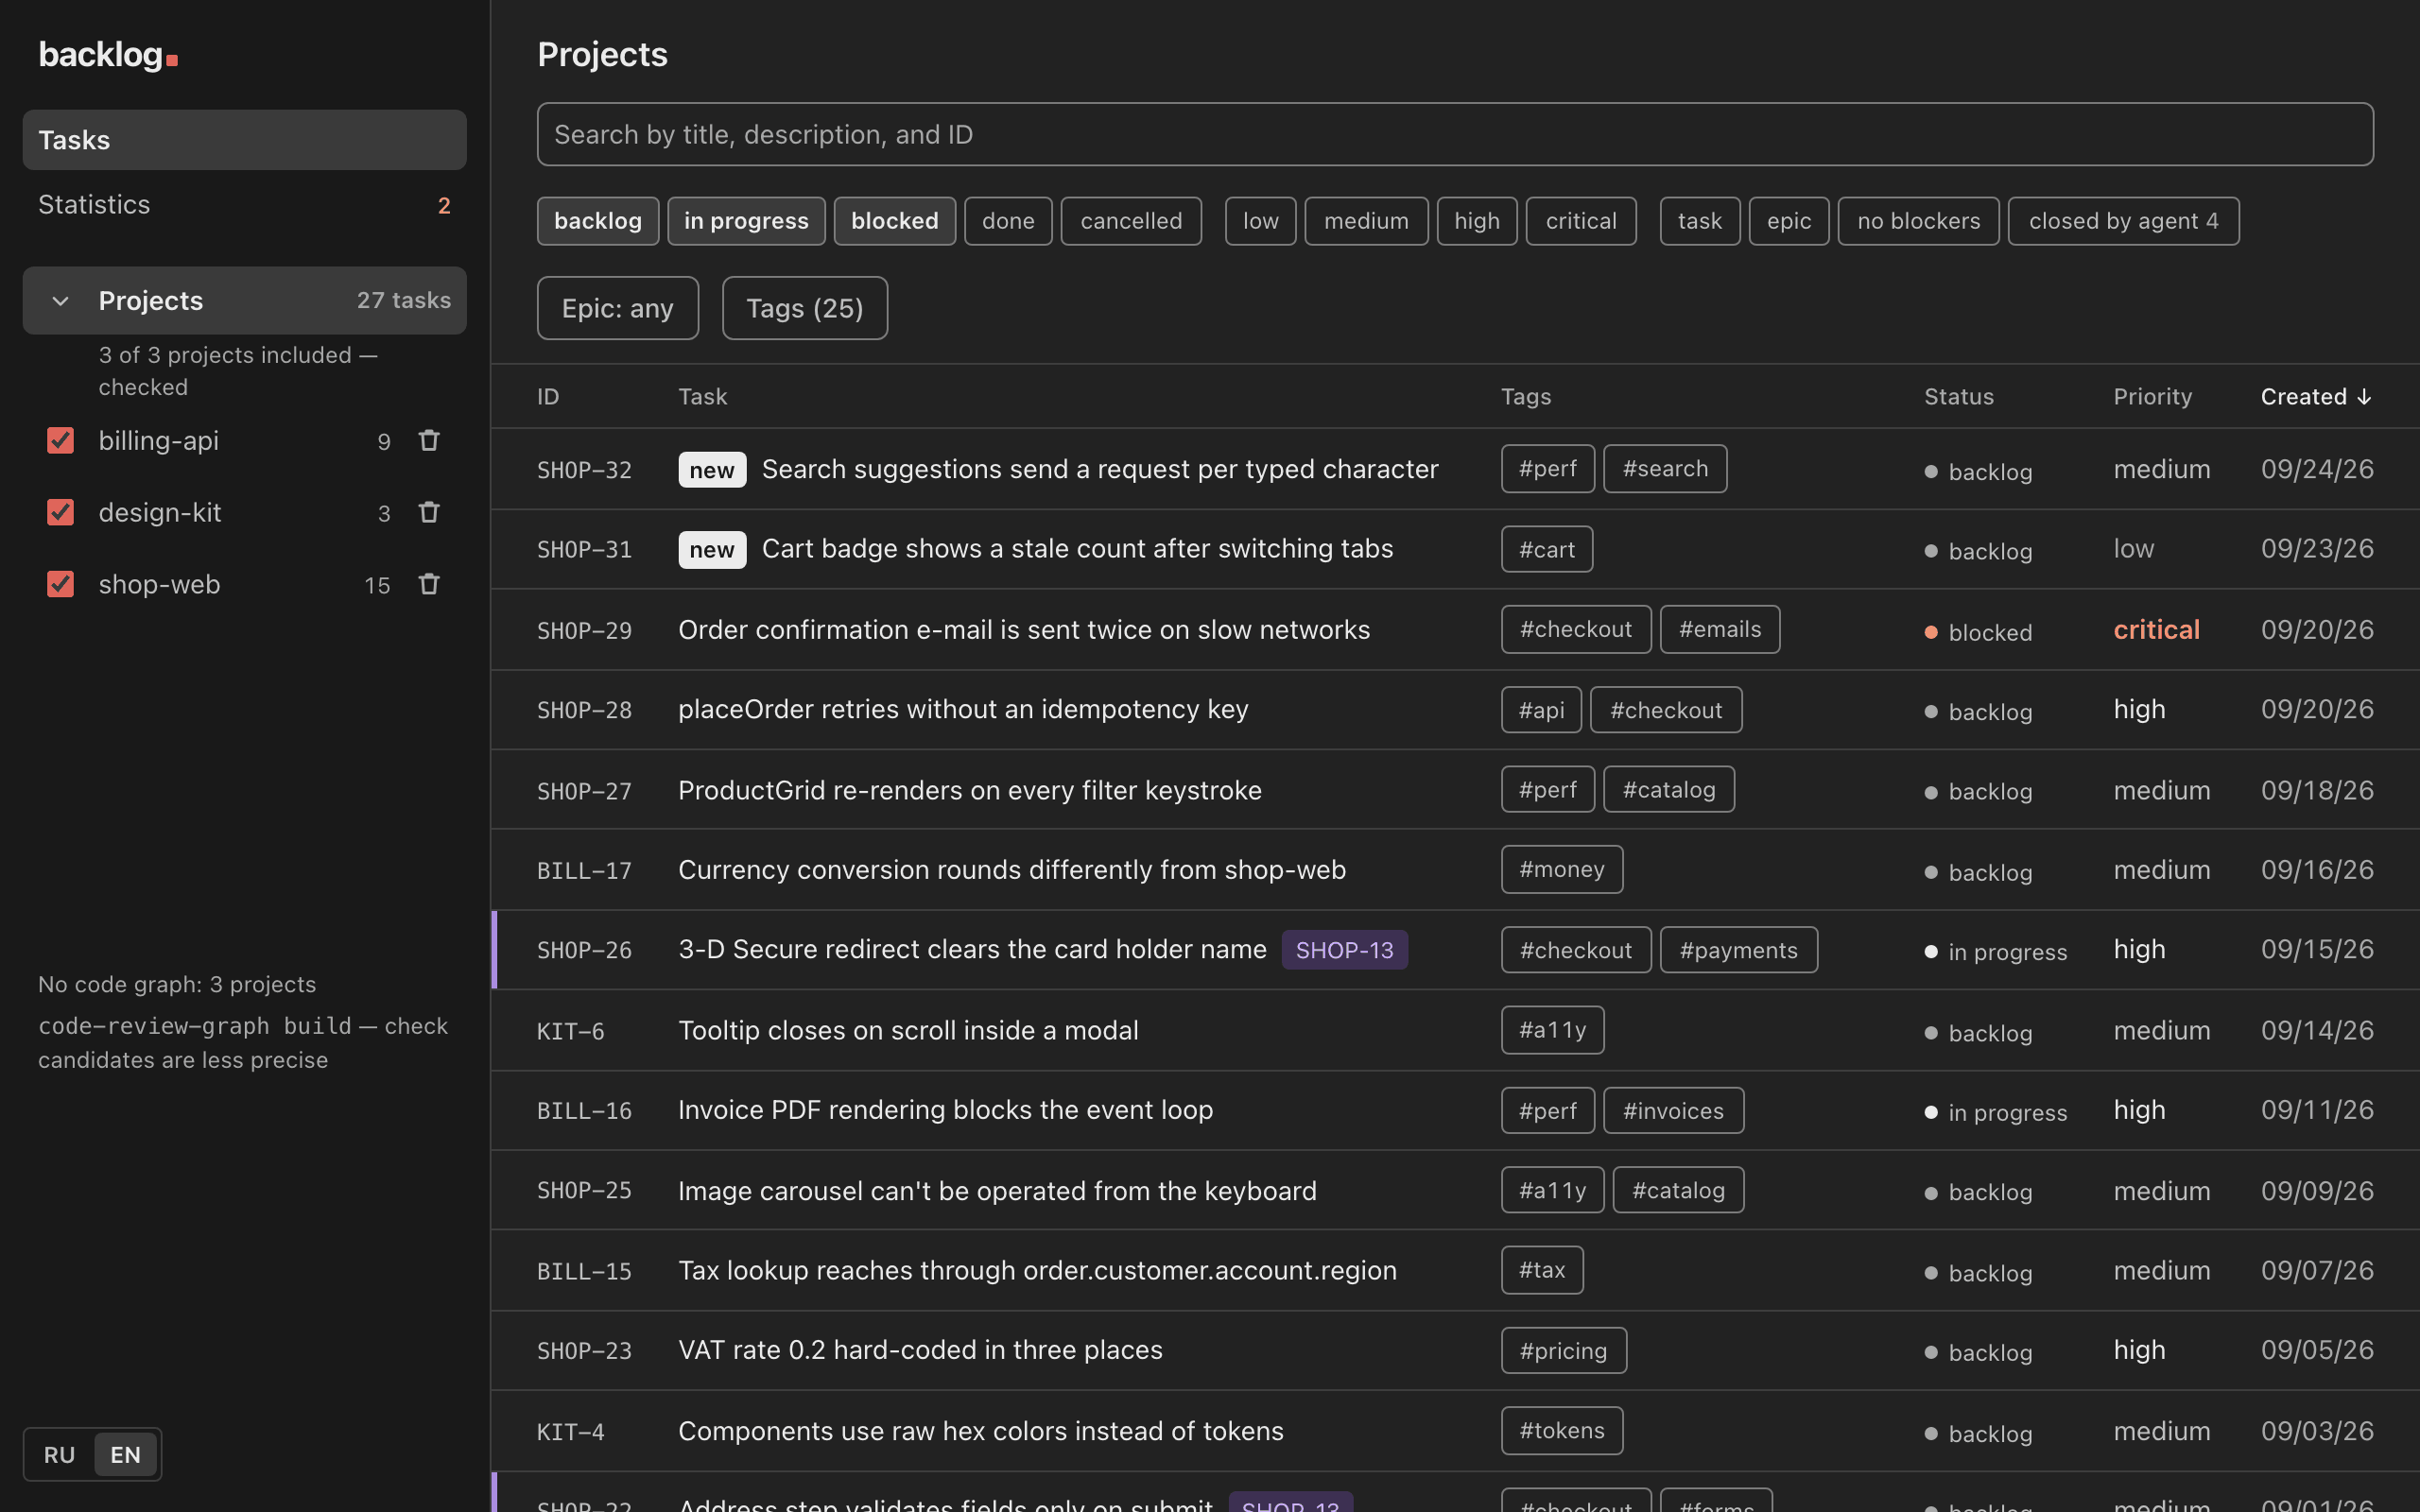This screenshot has width=2420, height=1512.
Task: Open the Epic: any dropdown
Action: point(618,308)
